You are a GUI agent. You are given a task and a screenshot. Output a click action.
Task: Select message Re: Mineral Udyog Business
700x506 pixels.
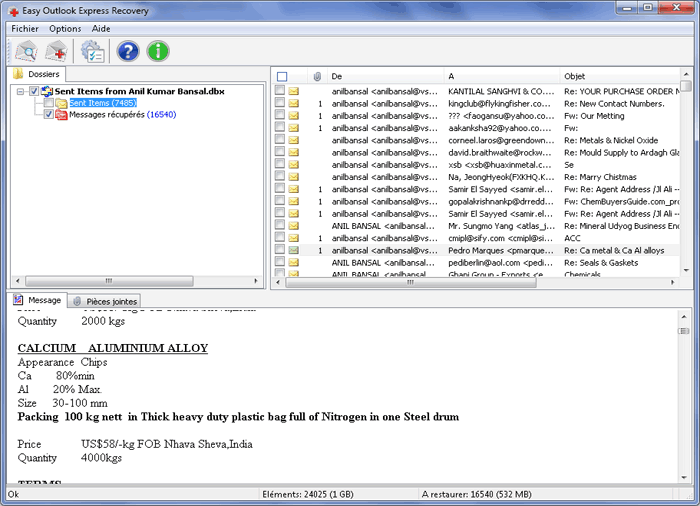[x=621, y=226]
